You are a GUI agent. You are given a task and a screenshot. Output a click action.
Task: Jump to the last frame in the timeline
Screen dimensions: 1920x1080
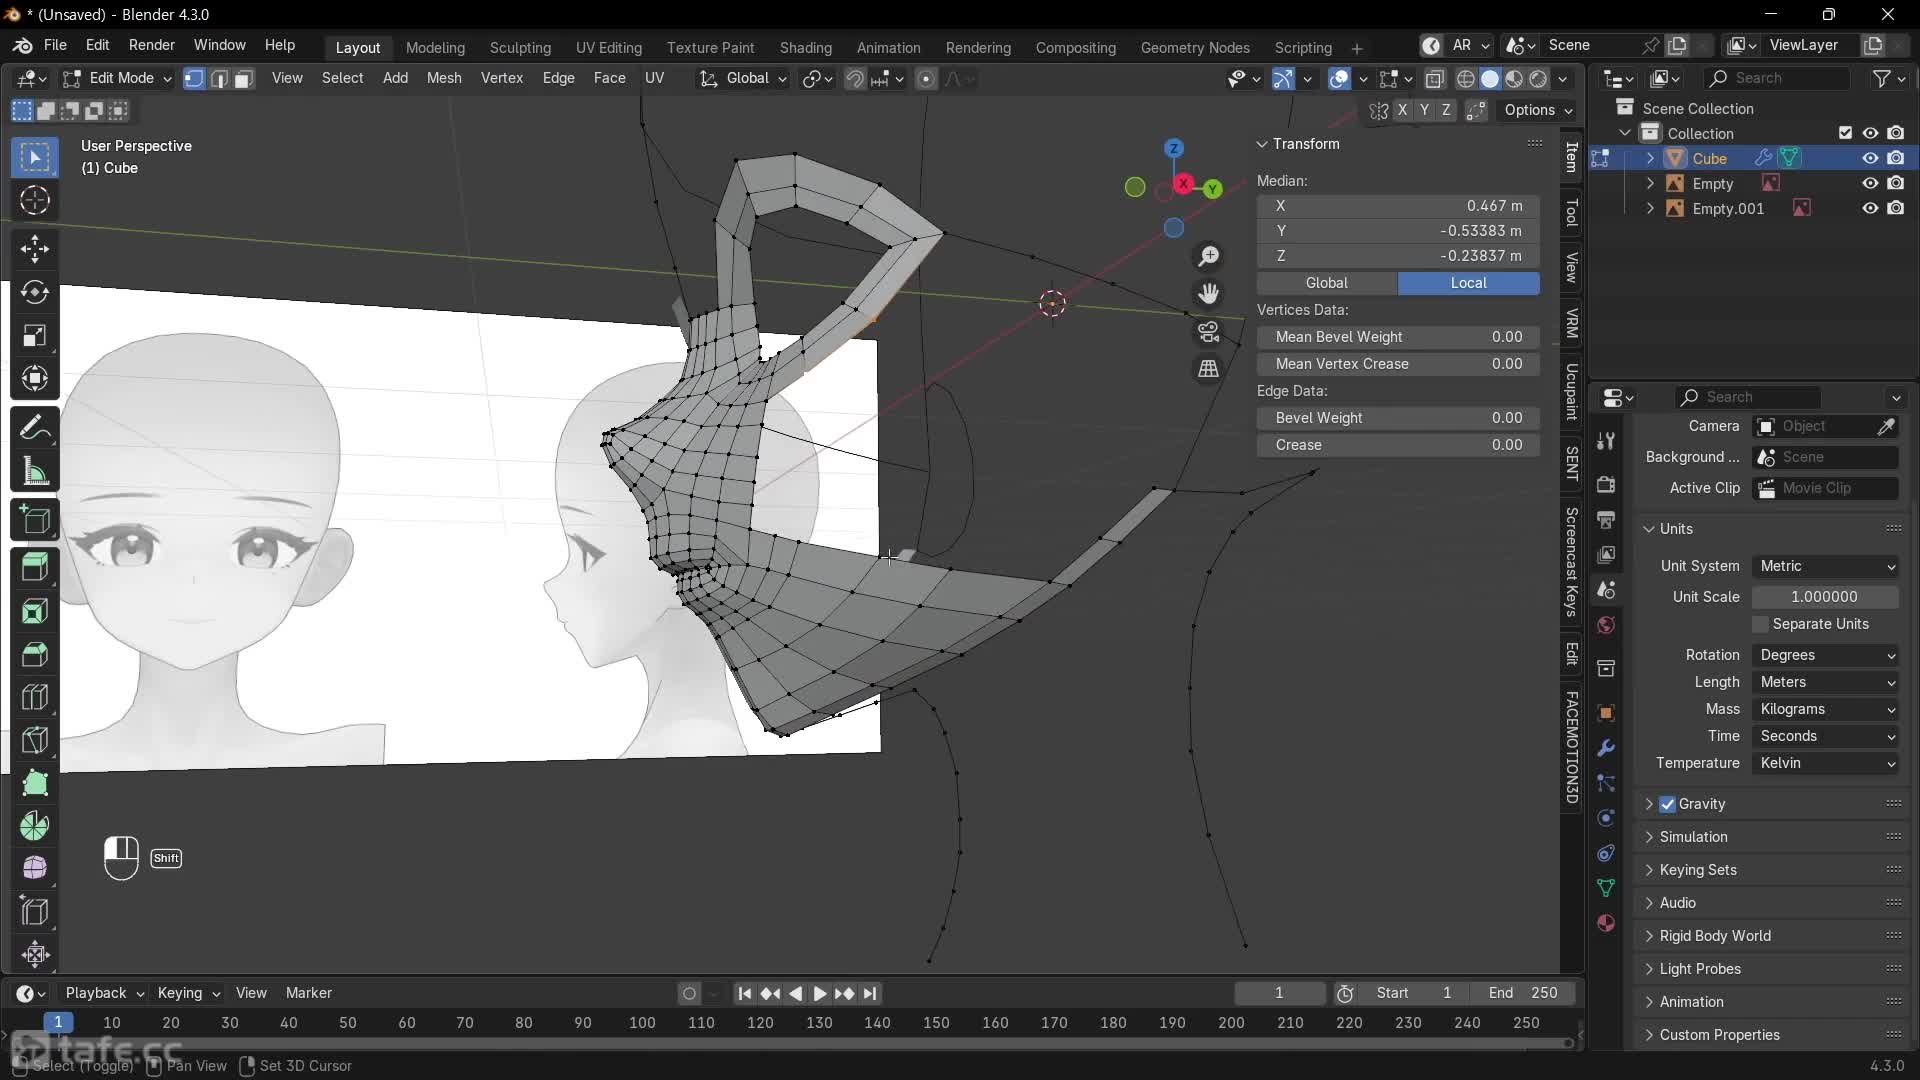point(871,993)
